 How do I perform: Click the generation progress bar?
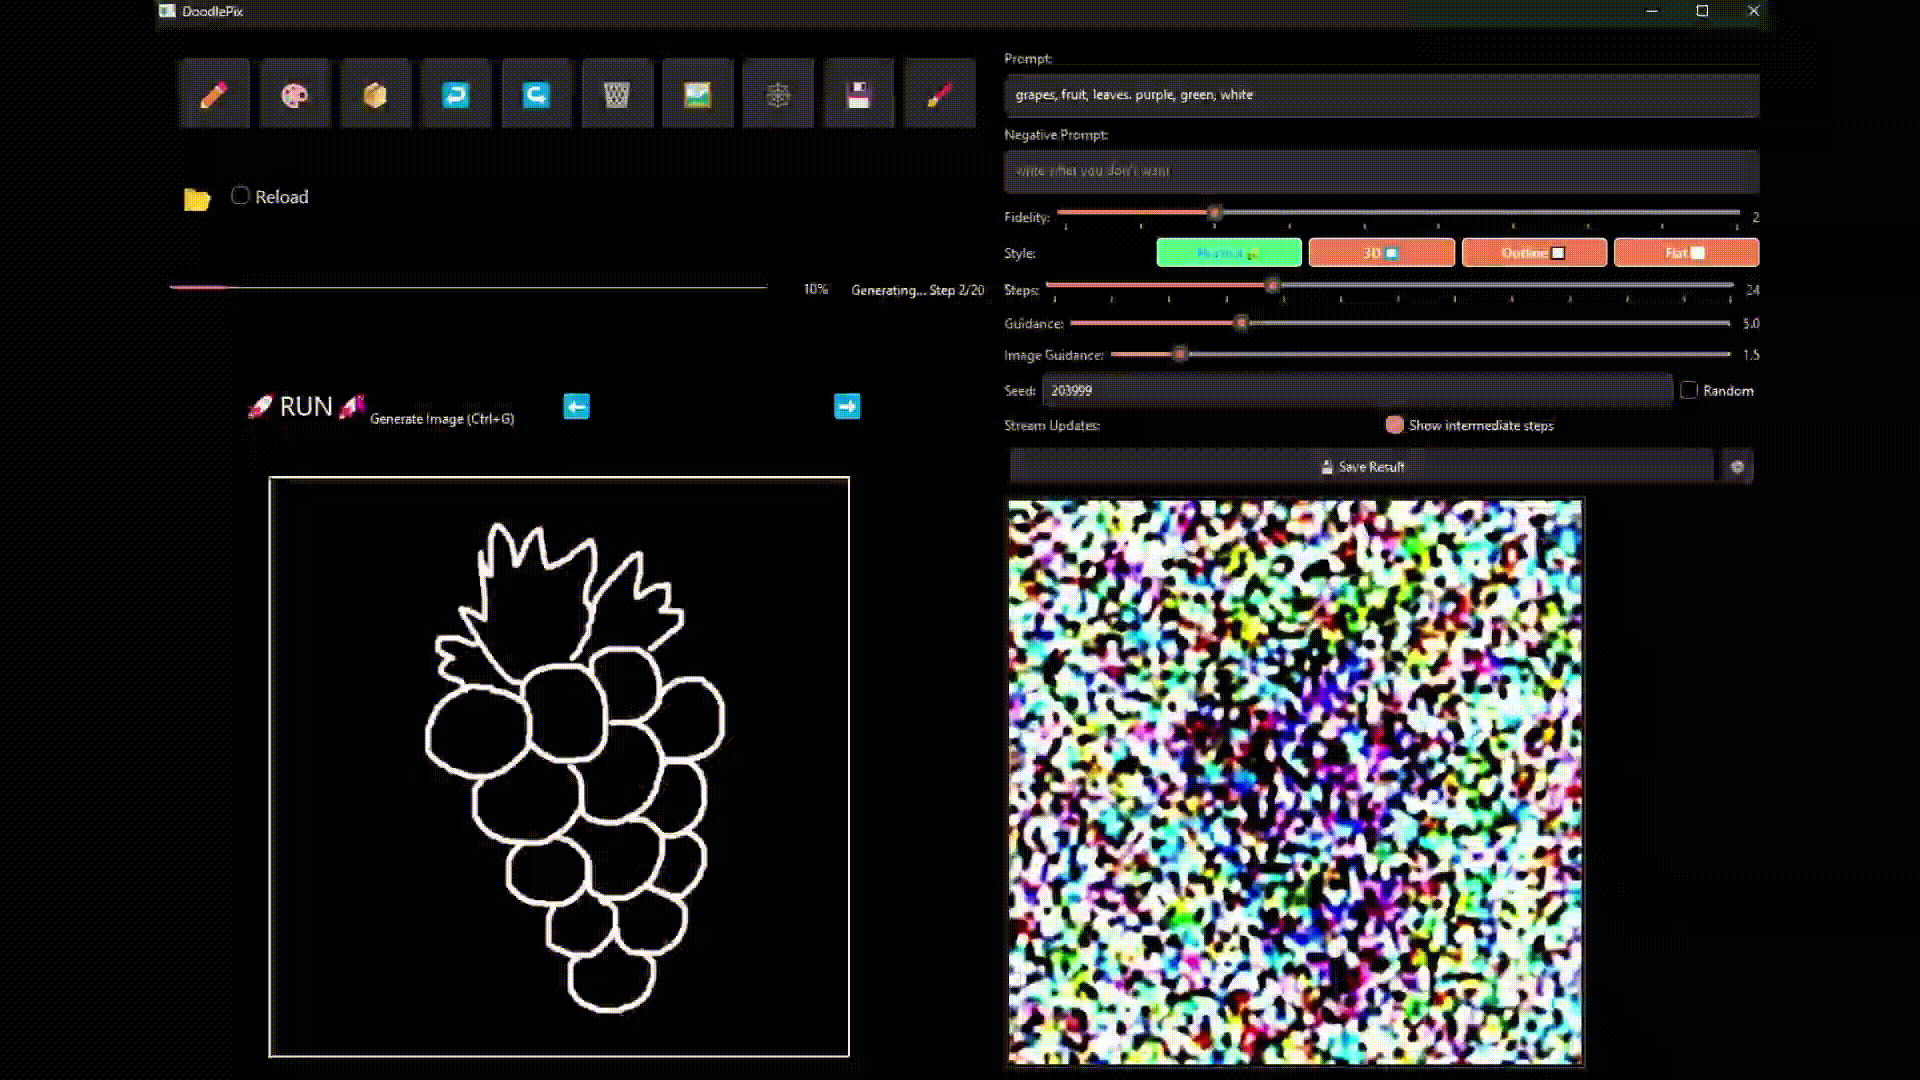click(x=468, y=288)
